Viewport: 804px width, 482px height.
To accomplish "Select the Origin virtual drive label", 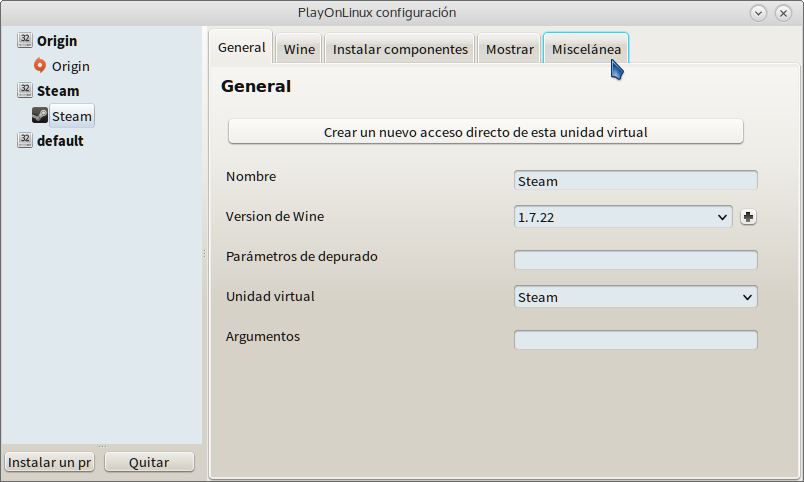I will [x=57, y=41].
